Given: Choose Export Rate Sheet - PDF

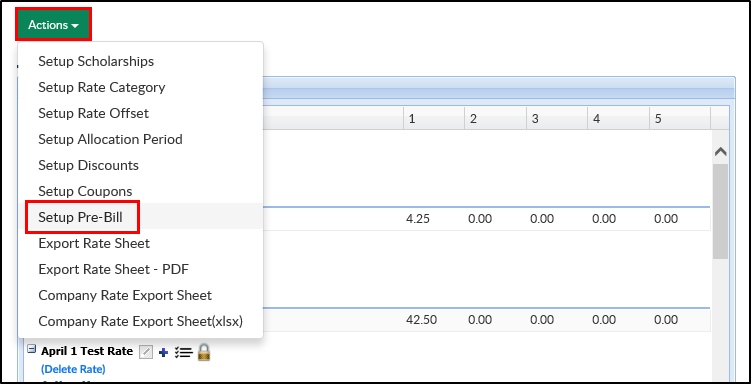Looking at the screenshot, I should tap(114, 269).
